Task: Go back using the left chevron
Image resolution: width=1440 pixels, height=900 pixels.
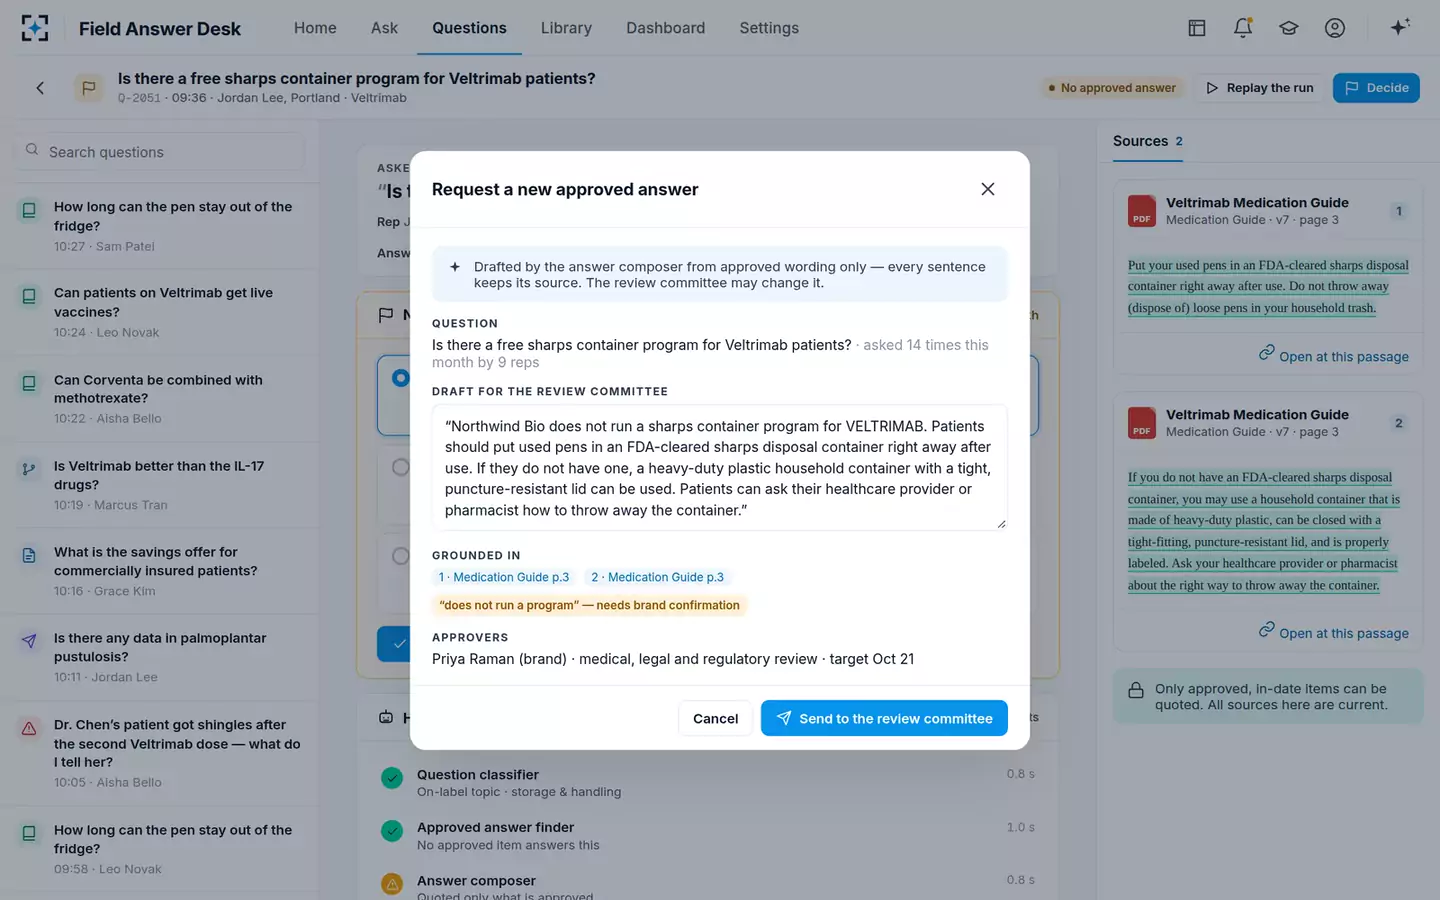Action: (40, 88)
